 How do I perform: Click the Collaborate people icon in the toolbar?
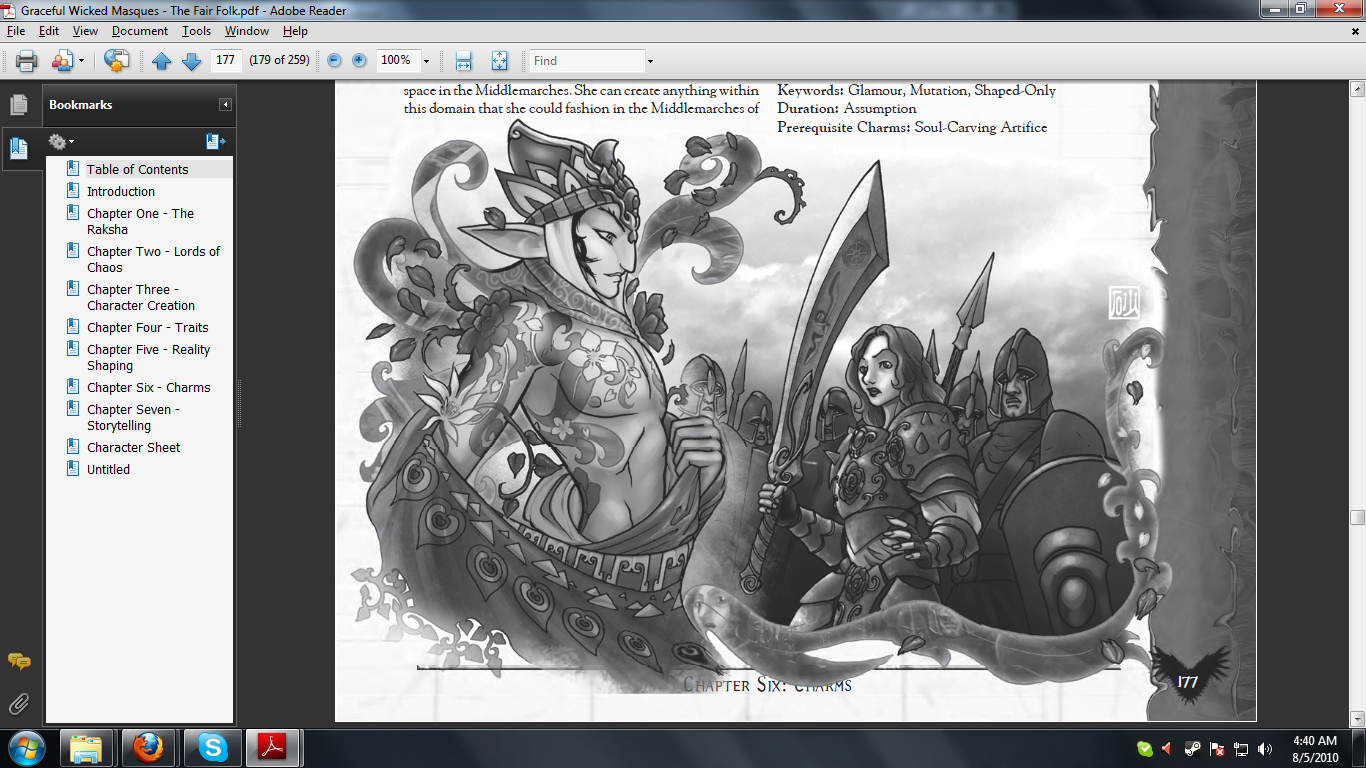point(61,61)
